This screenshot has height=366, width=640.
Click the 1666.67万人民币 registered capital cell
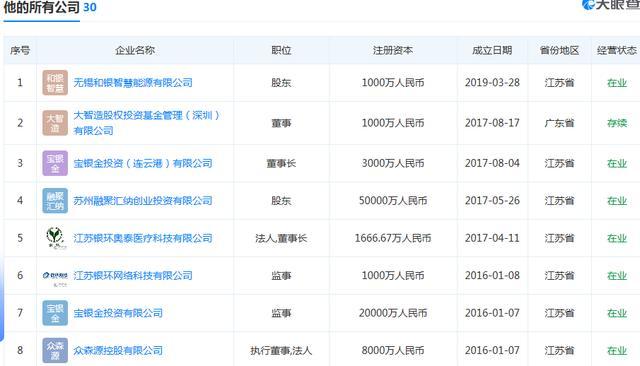coord(393,238)
